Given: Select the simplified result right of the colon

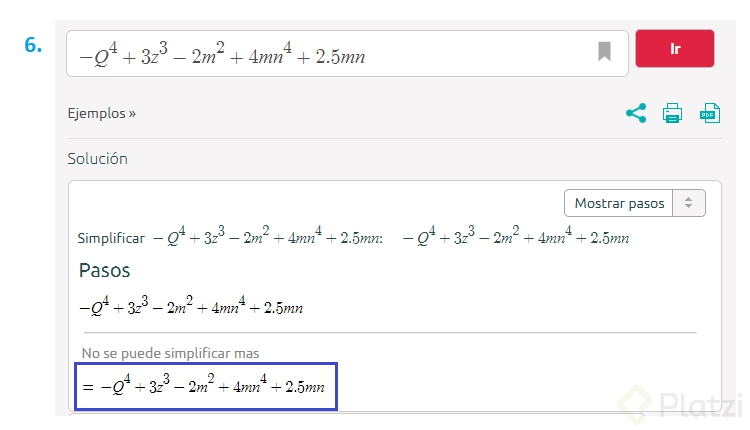Looking at the screenshot, I should 516,235.
